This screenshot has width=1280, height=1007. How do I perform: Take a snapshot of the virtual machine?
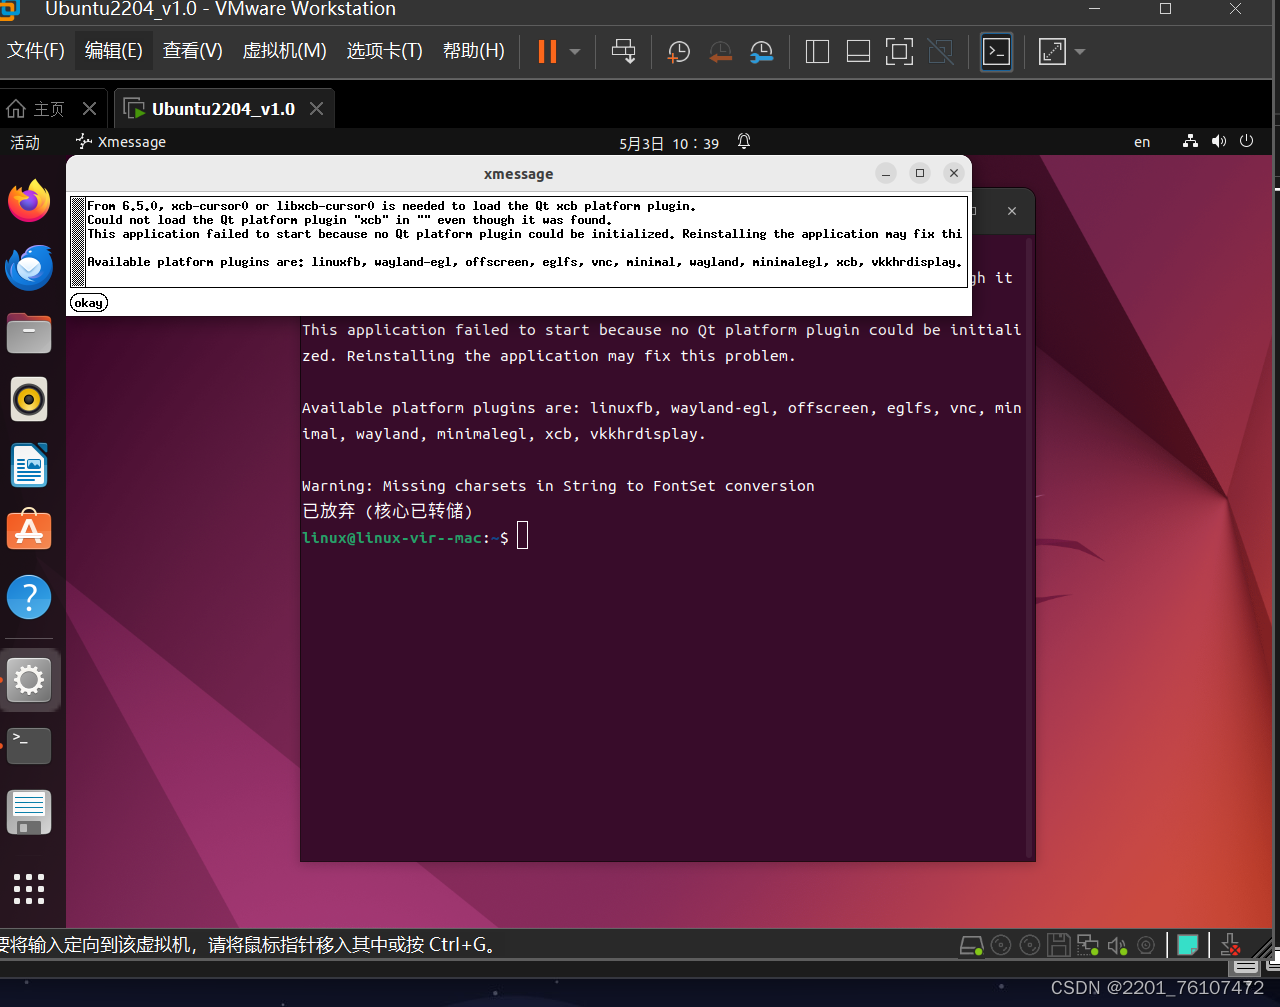pyautogui.click(x=678, y=52)
